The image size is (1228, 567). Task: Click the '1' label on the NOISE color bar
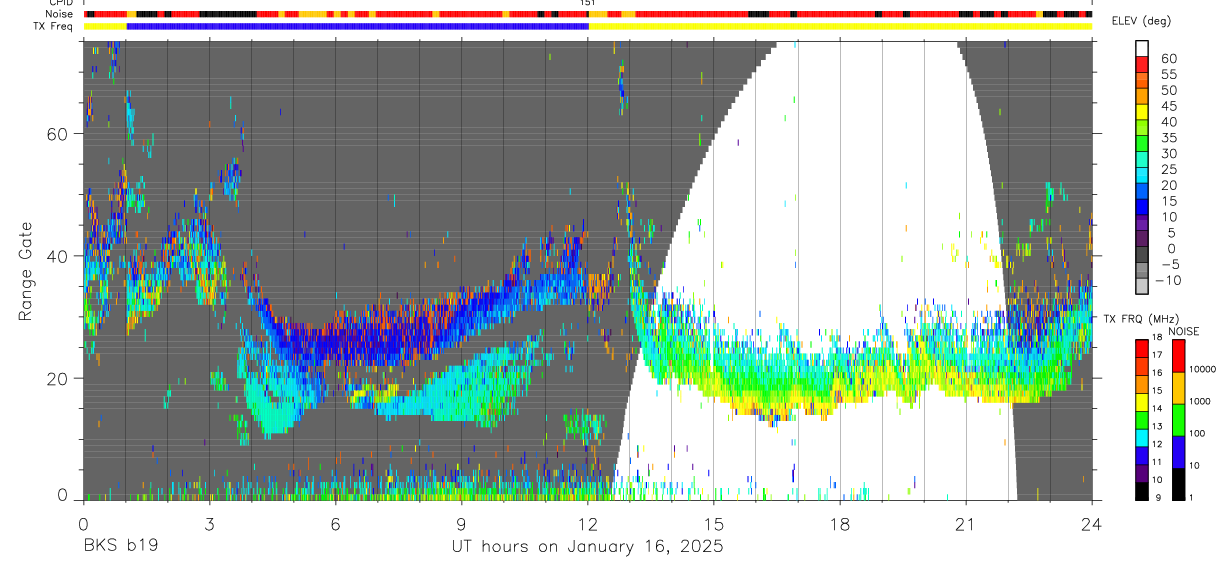[x=1192, y=497]
